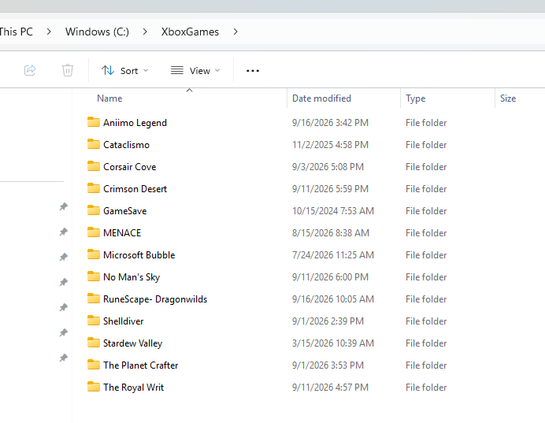Select the MENACE folder icon
This screenshot has height=423, width=545.
click(93, 232)
